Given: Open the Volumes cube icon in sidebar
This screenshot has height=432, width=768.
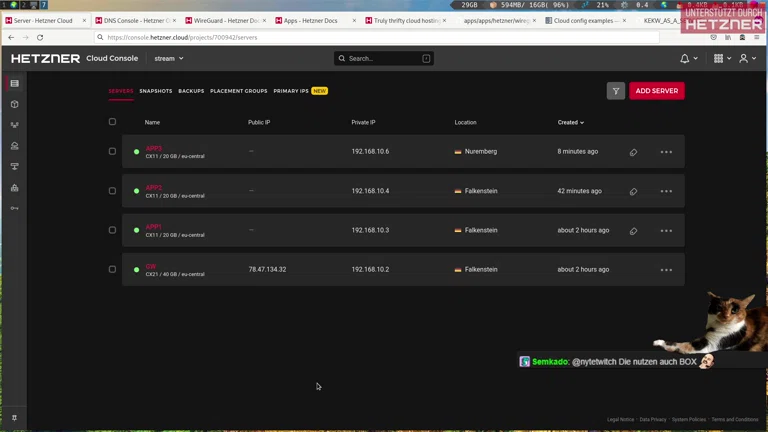Looking at the screenshot, I should pyautogui.click(x=15, y=104).
